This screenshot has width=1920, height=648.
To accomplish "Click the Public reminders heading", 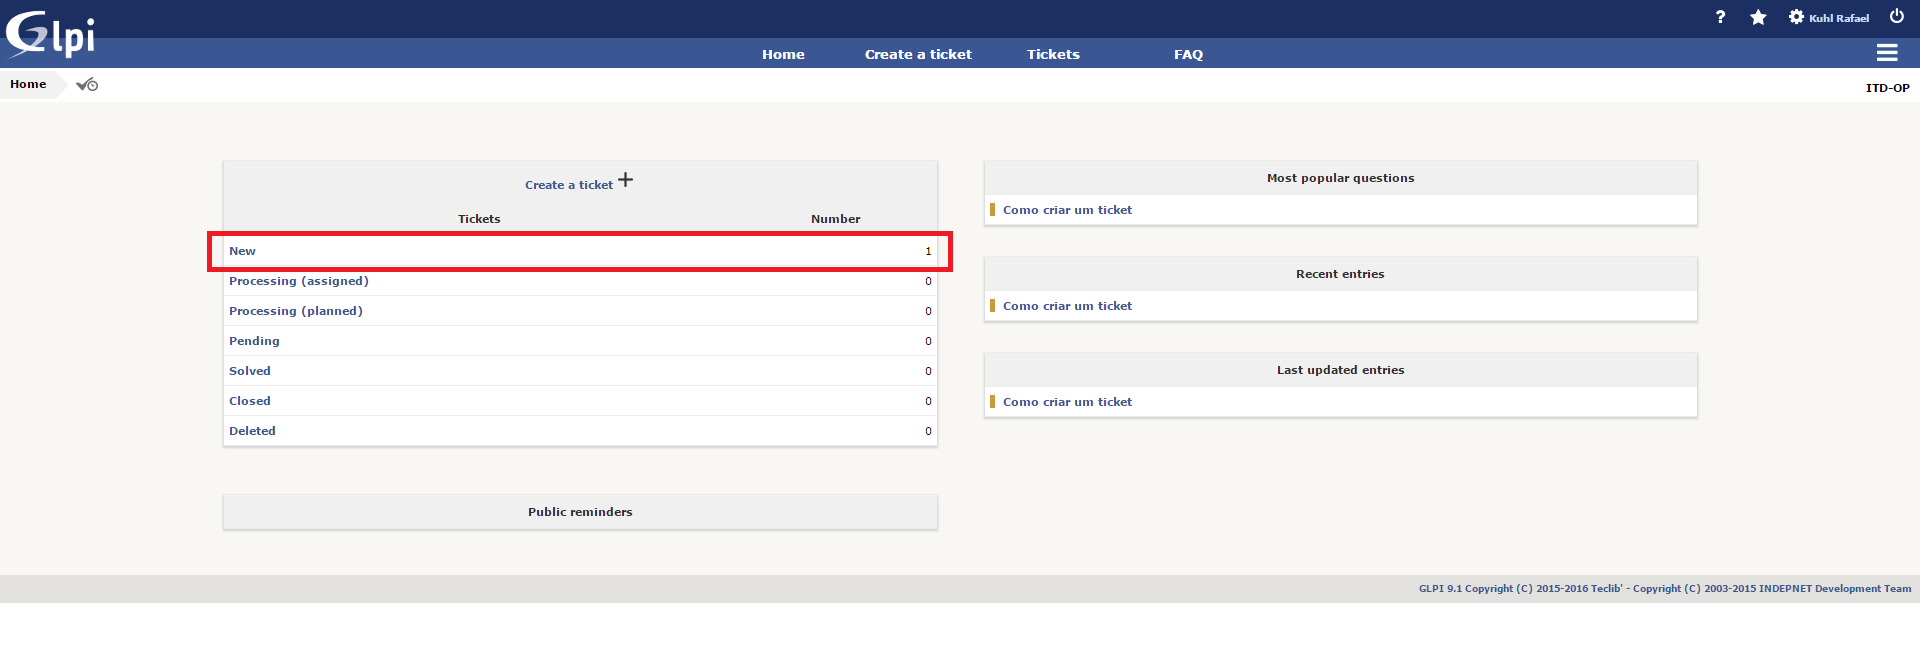I will [x=580, y=512].
